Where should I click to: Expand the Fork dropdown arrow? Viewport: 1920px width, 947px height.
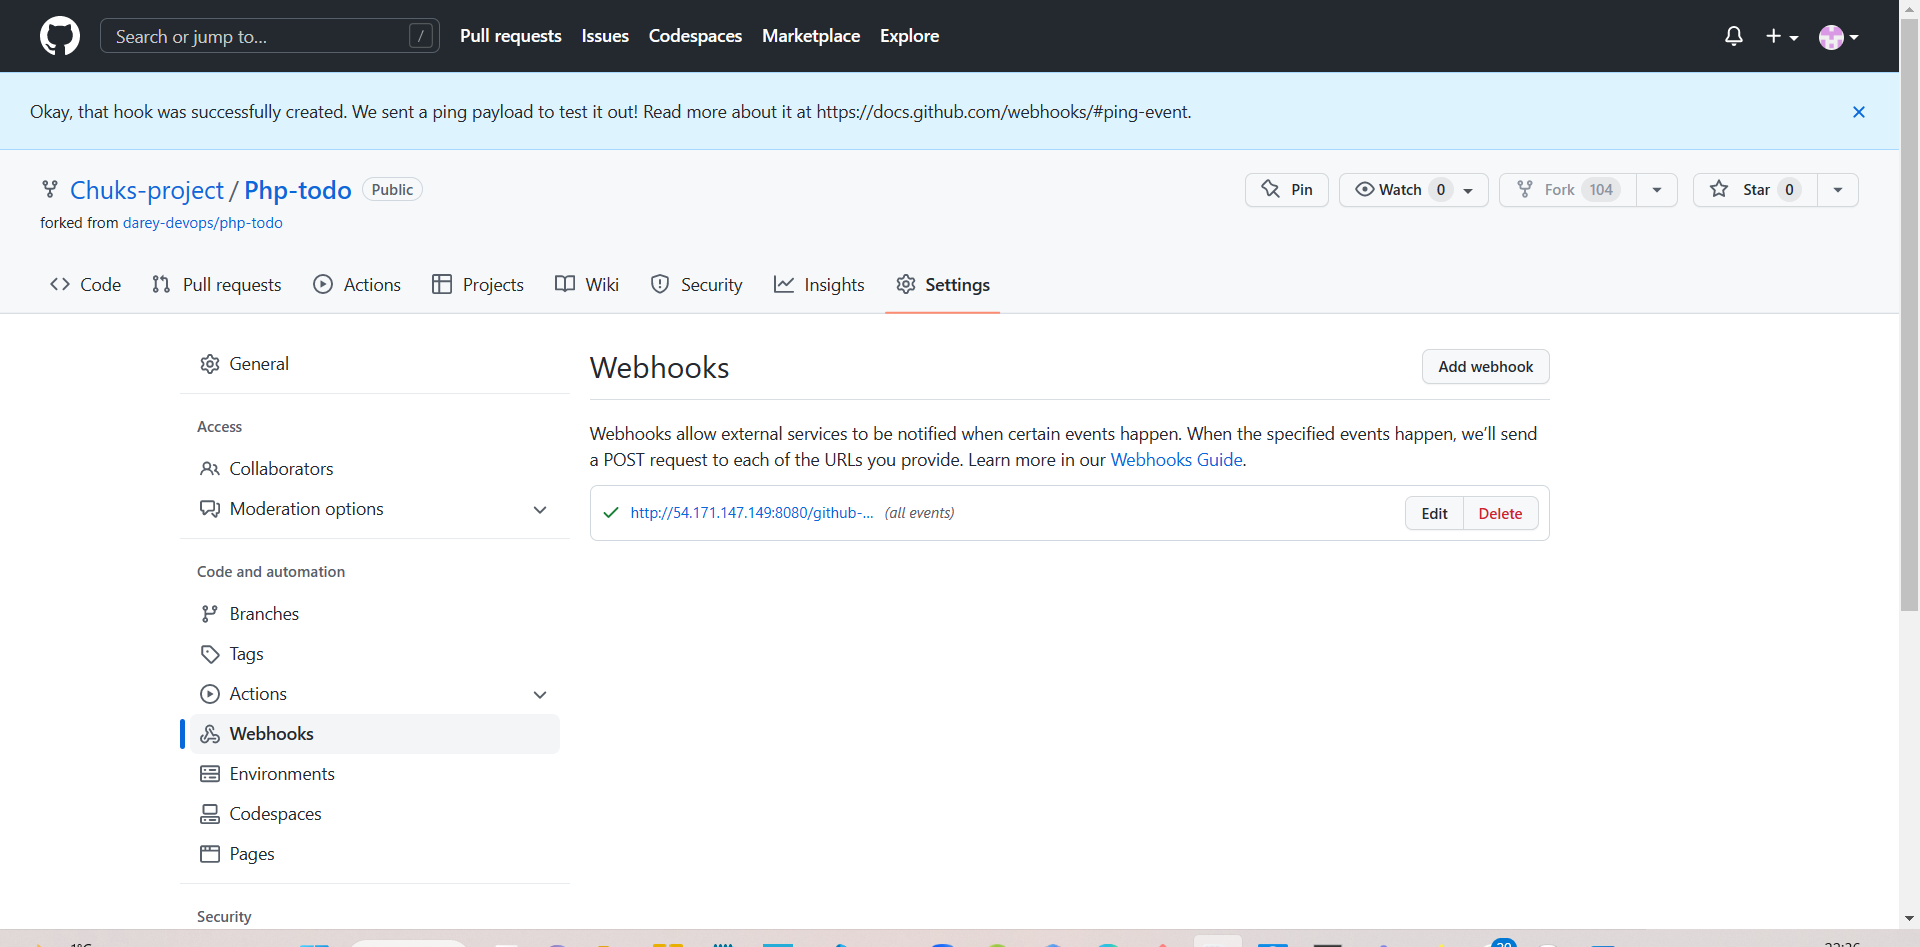(1657, 190)
